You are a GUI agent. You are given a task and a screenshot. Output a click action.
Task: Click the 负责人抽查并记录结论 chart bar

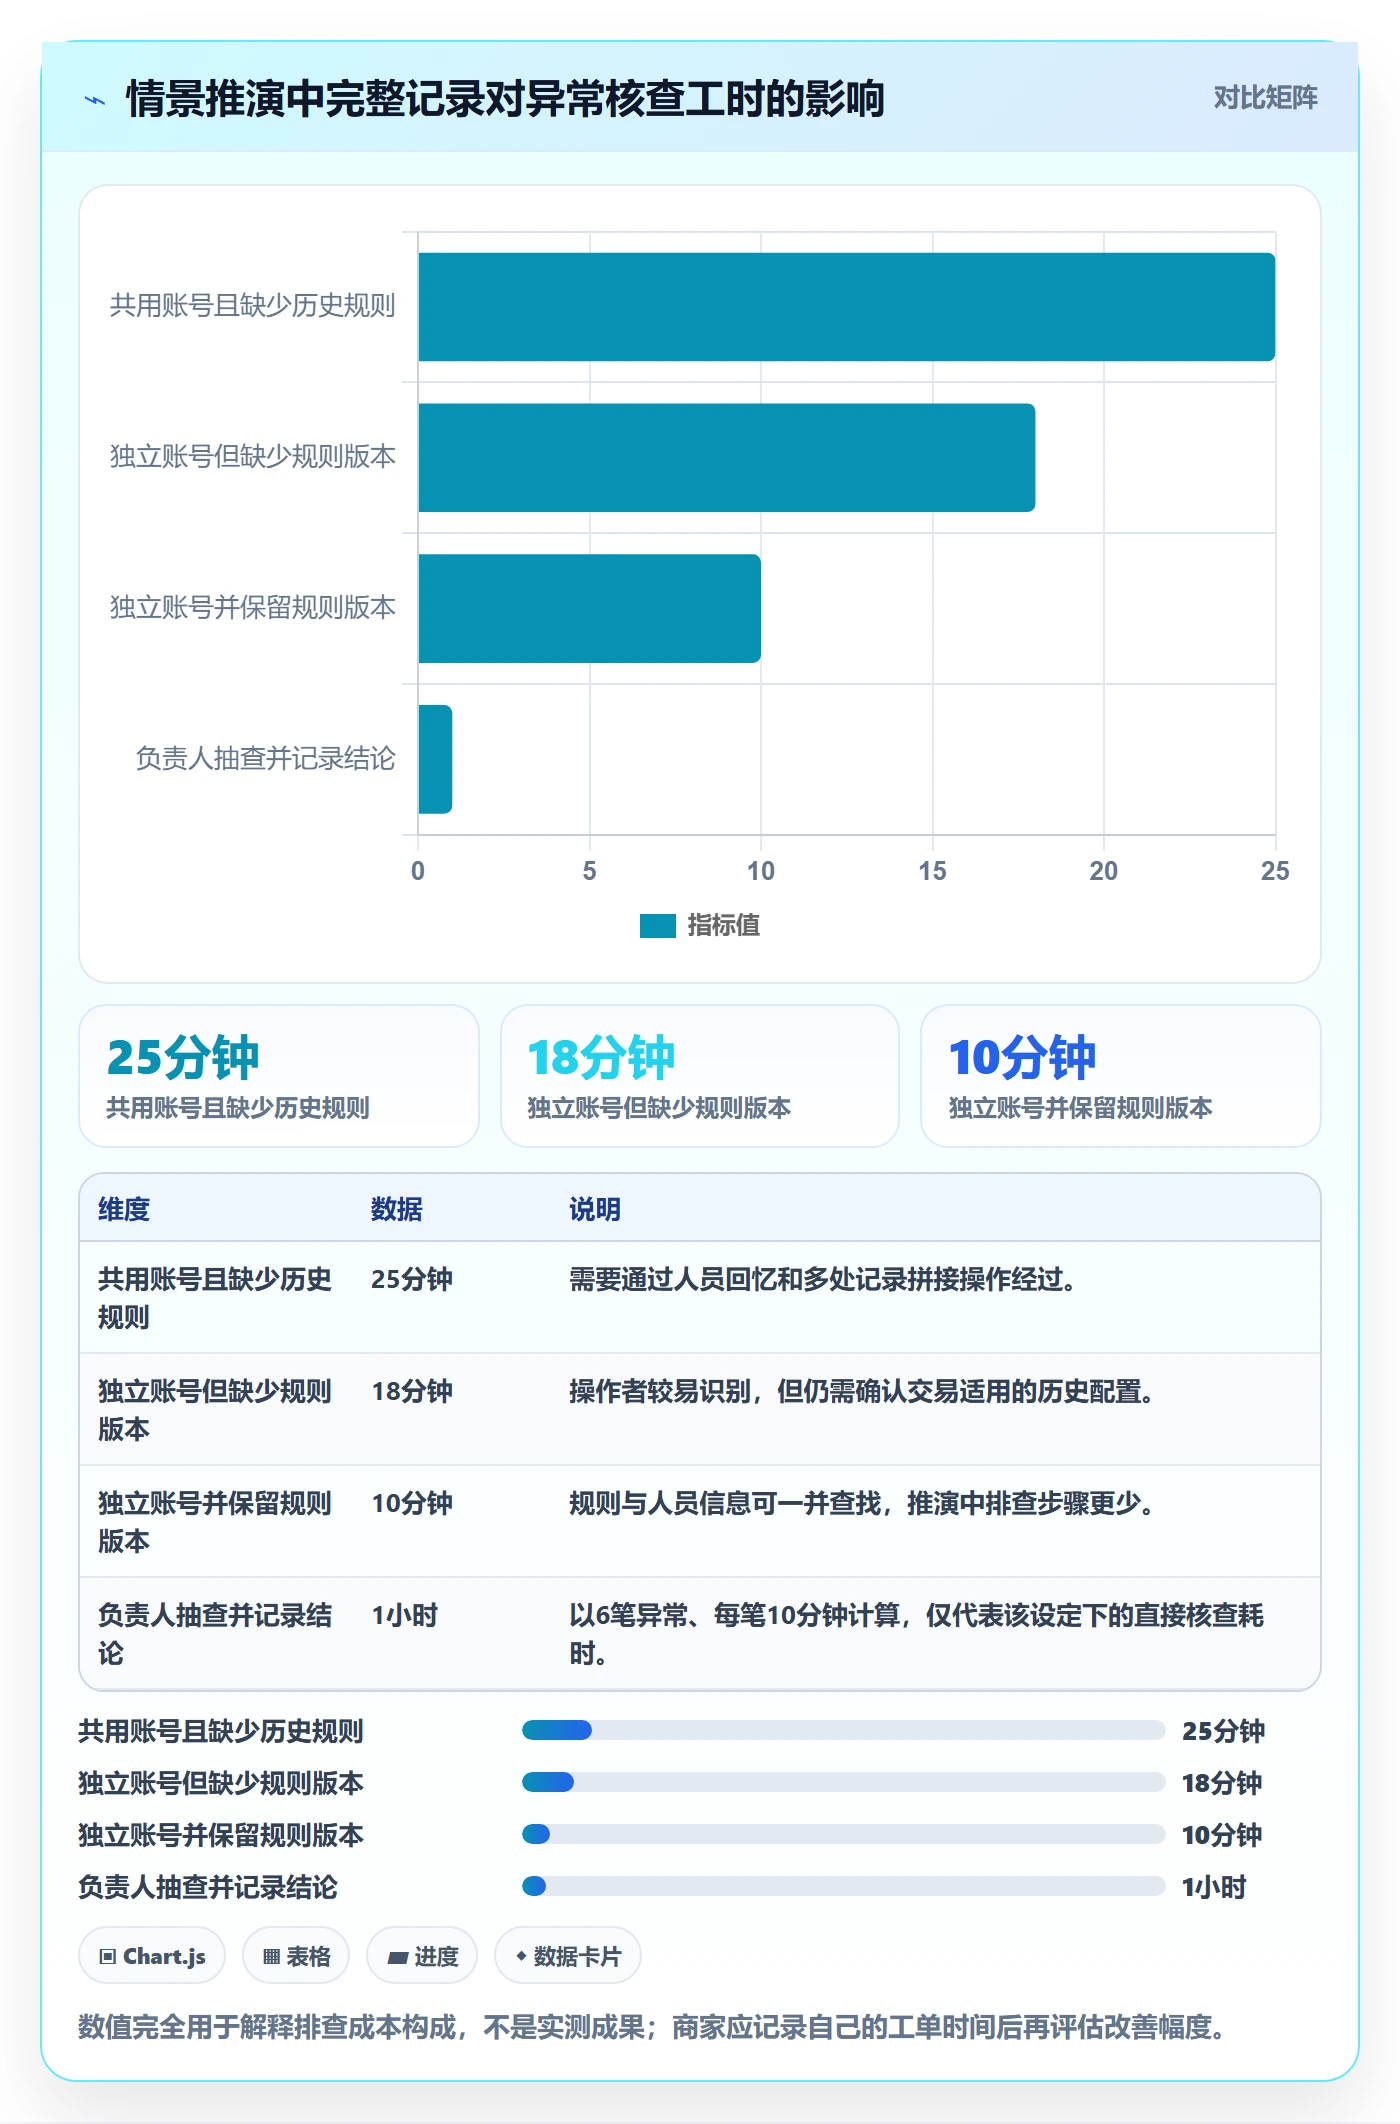click(435, 759)
